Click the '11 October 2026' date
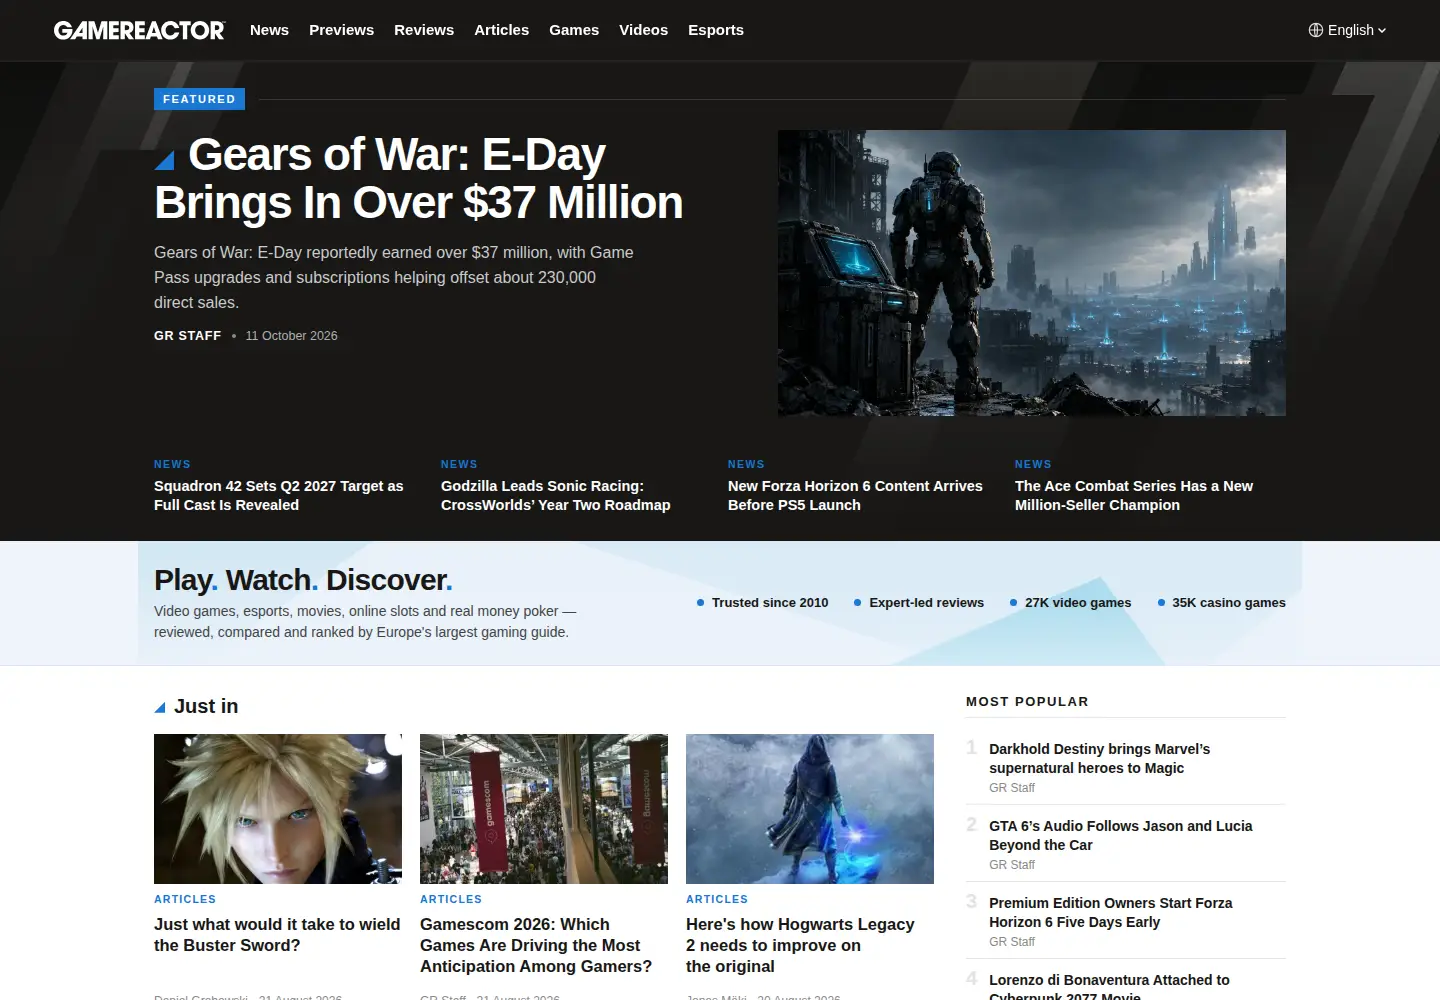This screenshot has width=1440, height=1000. (291, 336)
